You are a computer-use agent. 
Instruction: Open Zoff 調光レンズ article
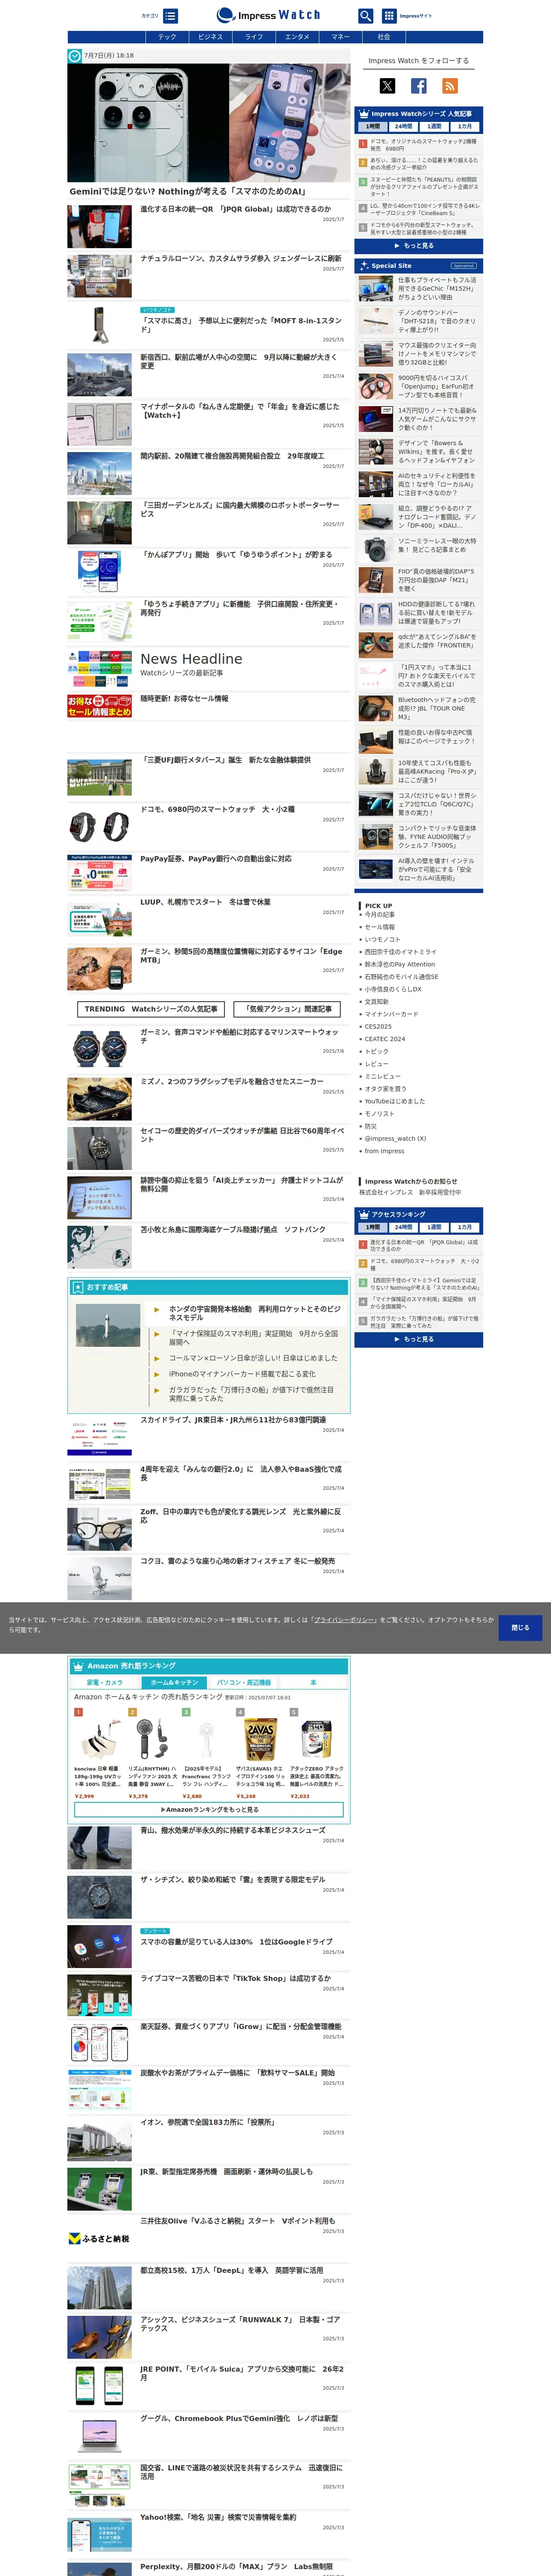240,1516
